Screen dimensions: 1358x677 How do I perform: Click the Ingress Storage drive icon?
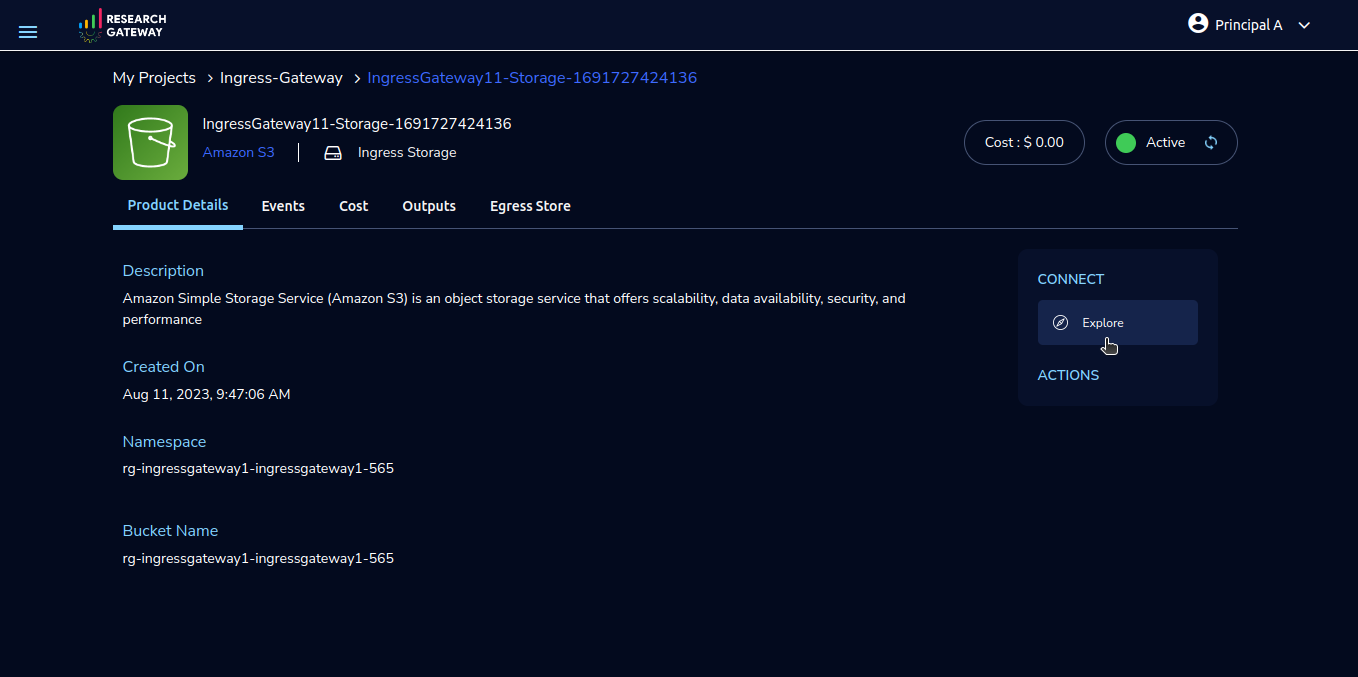tap(333, 153)
